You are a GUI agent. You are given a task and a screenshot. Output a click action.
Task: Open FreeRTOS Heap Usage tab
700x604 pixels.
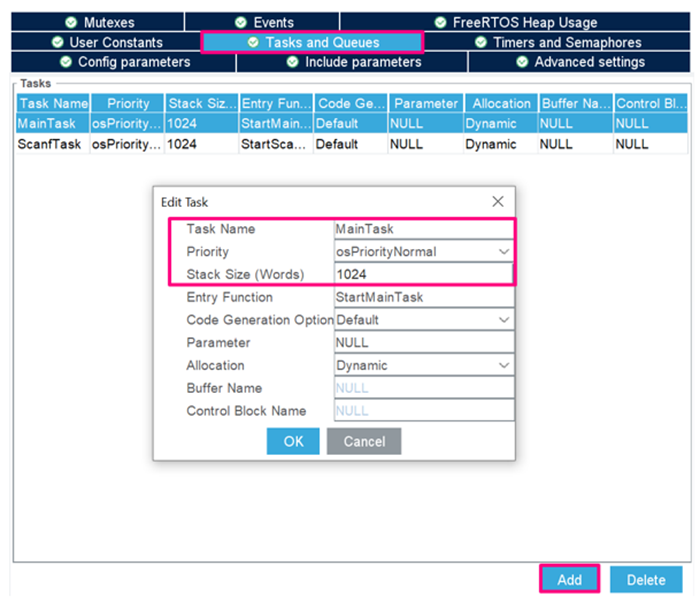click(516, 22)
